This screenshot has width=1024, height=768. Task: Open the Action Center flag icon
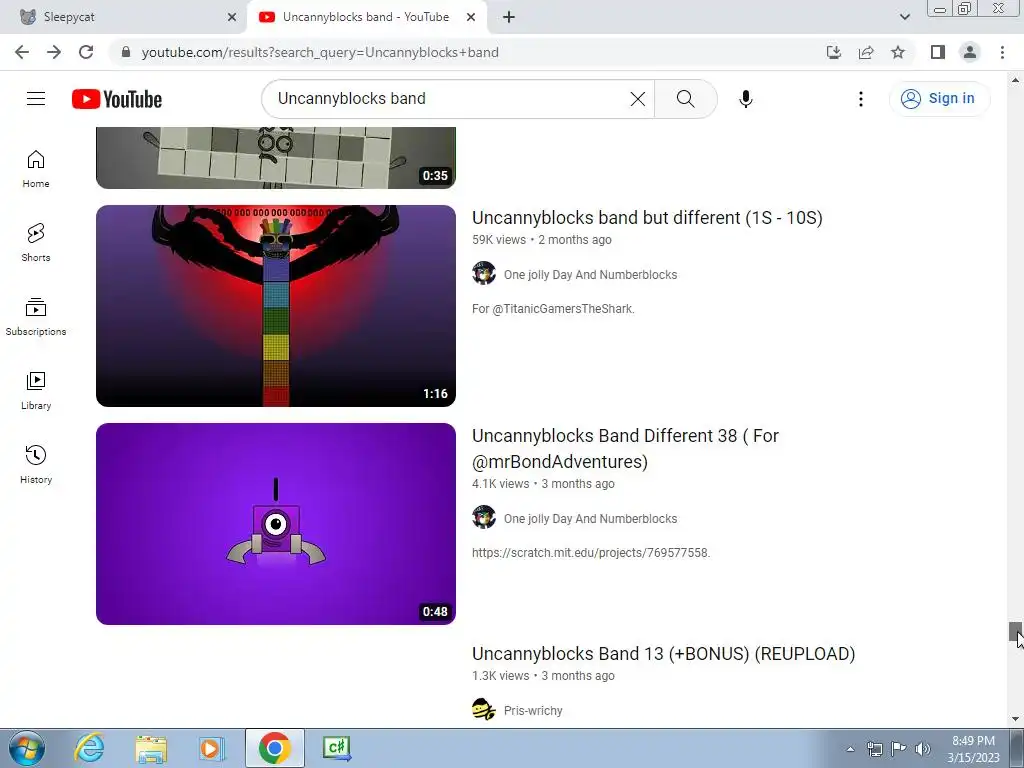(x=899, y=749)
